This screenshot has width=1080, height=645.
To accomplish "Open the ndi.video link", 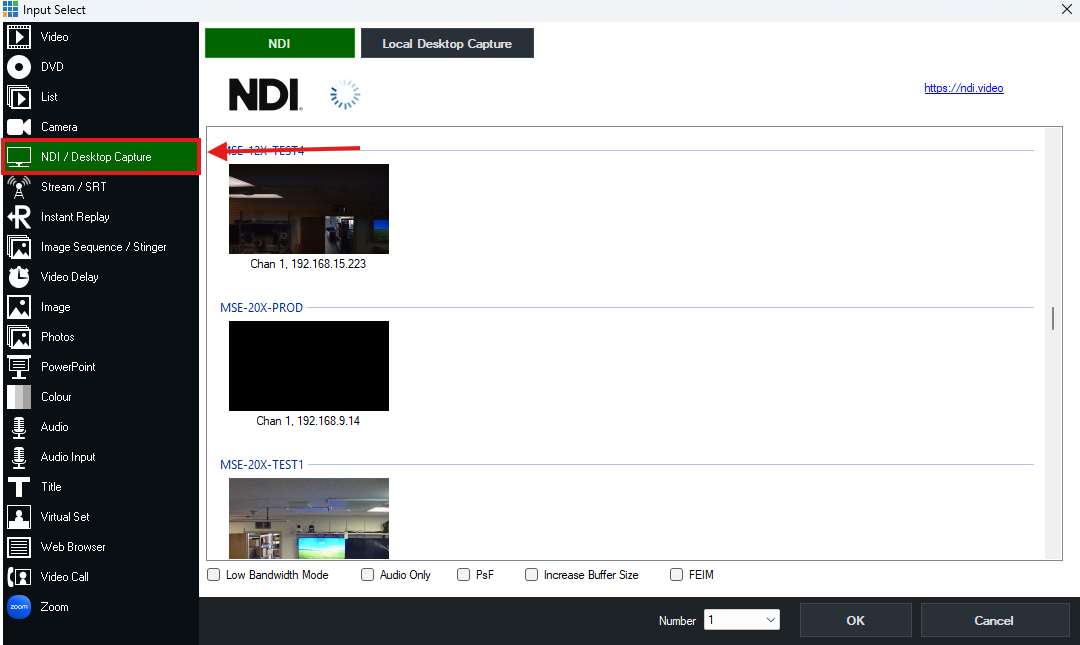I will click(x=963, y=88).
